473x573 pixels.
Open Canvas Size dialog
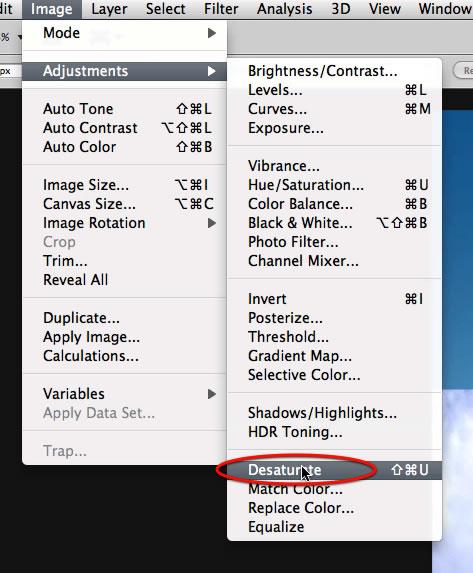(x=124, y=204)
